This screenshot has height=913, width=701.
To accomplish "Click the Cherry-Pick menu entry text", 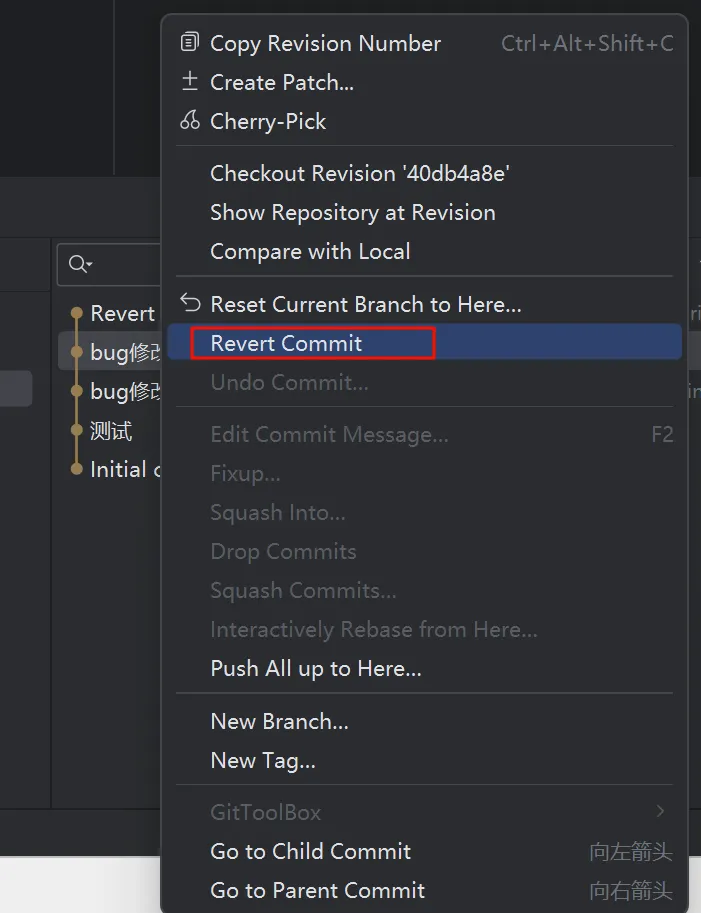I will (268, 121).
